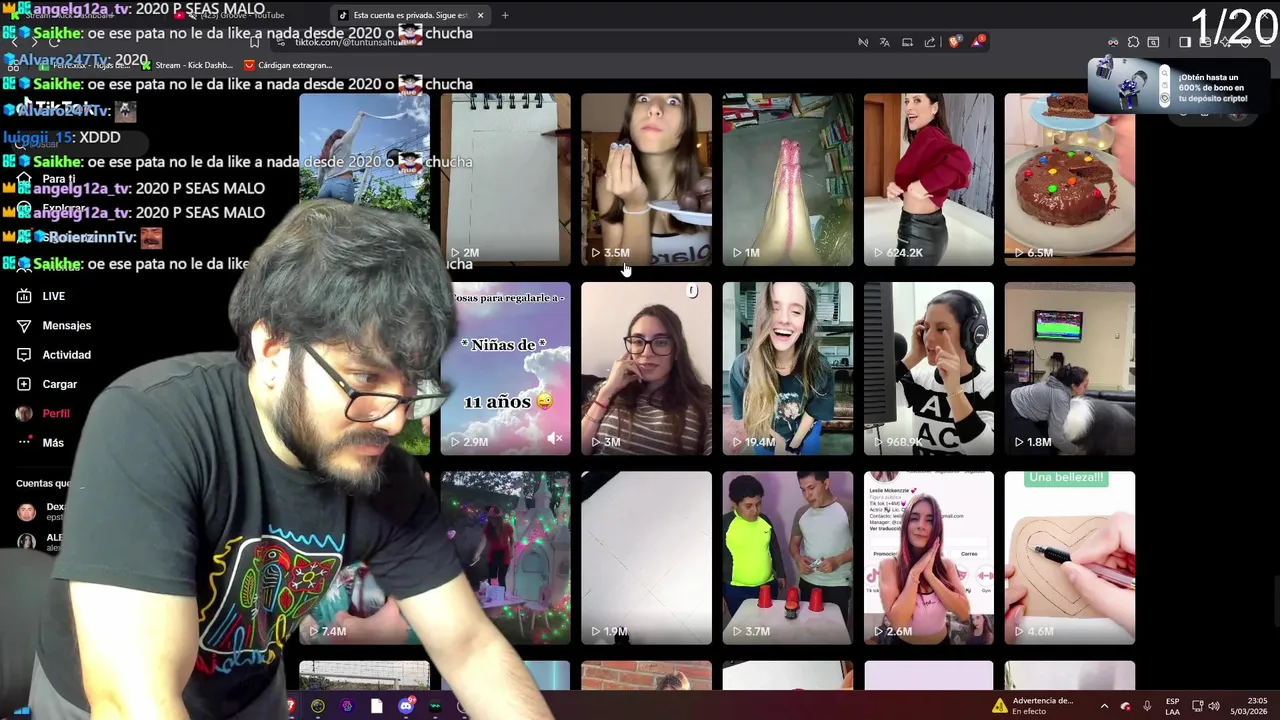
Task: Open the 2.9M views 'Niñas de 11 años' video
Action: pyautogui.click(x=505, y=368)
